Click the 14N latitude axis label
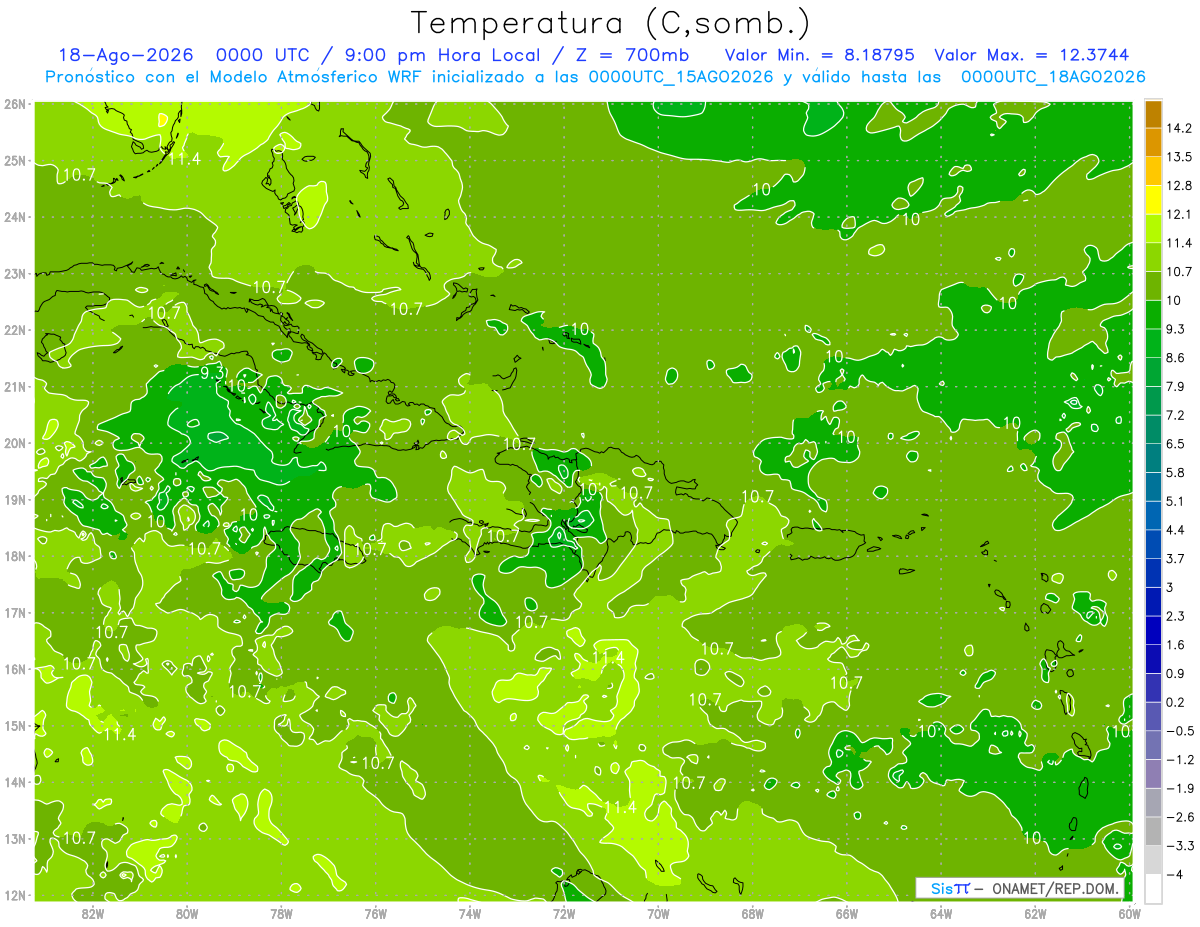The width and height of the screenshot is (1200, 927). pos(15,782)
